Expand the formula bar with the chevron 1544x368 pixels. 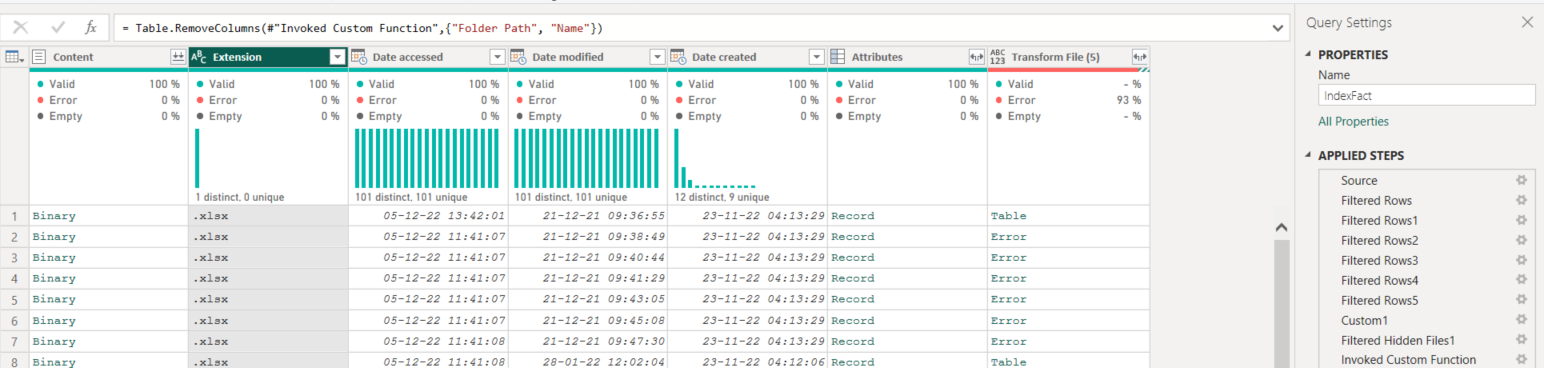pos(1279,28)
